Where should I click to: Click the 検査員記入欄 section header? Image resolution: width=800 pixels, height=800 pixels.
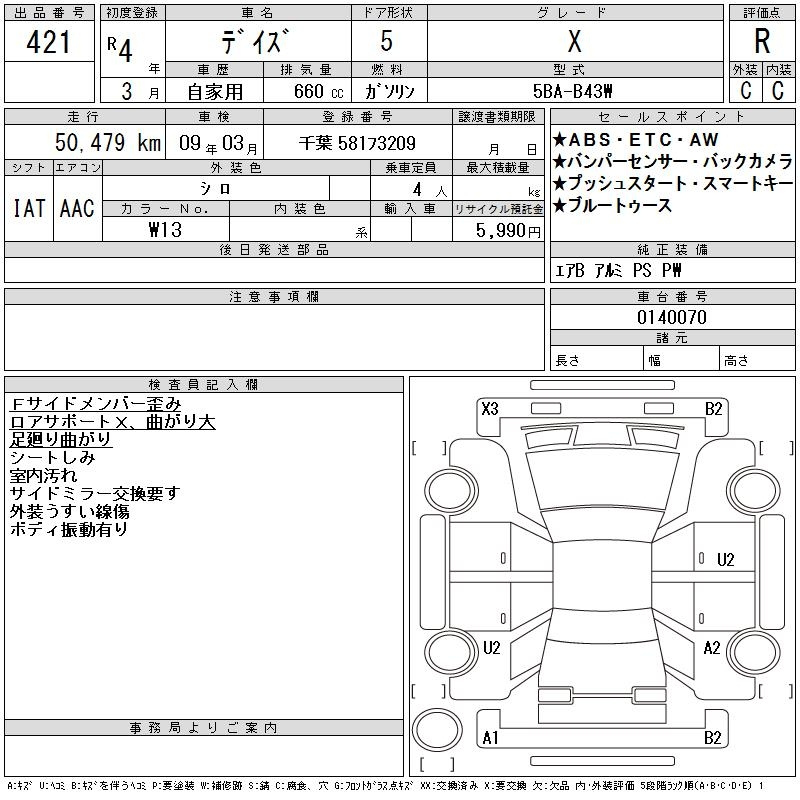[x=204, y=384]
